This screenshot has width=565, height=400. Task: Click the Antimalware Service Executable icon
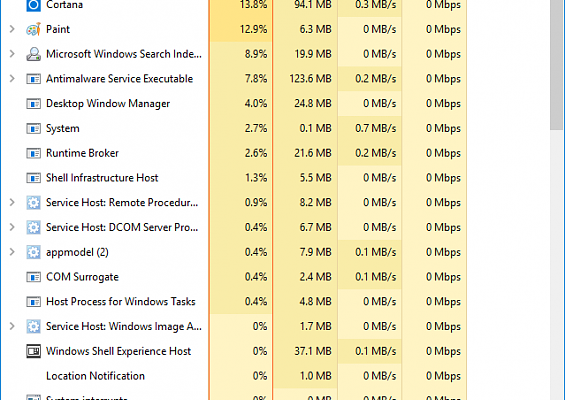pos(34,79)
